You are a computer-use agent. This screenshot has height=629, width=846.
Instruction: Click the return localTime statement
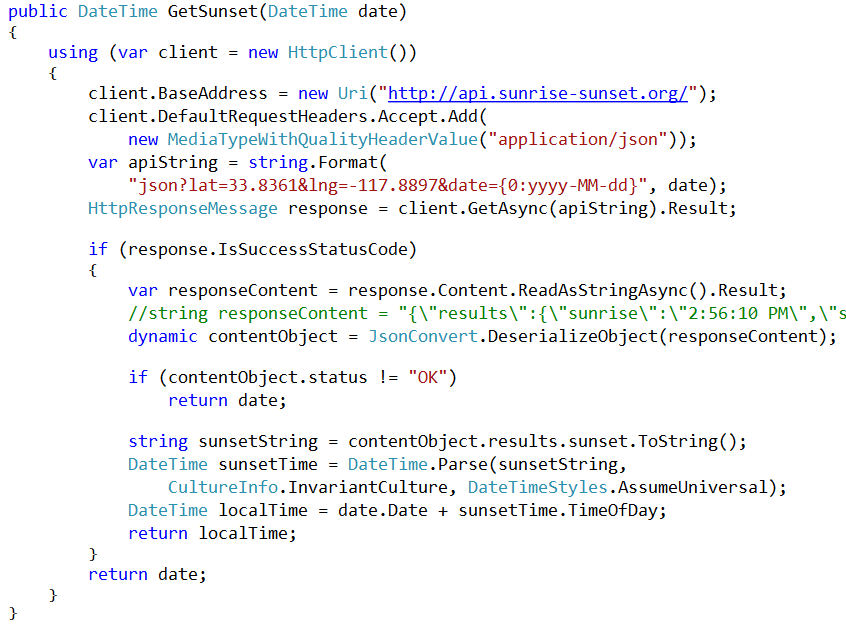click(212, 534)
